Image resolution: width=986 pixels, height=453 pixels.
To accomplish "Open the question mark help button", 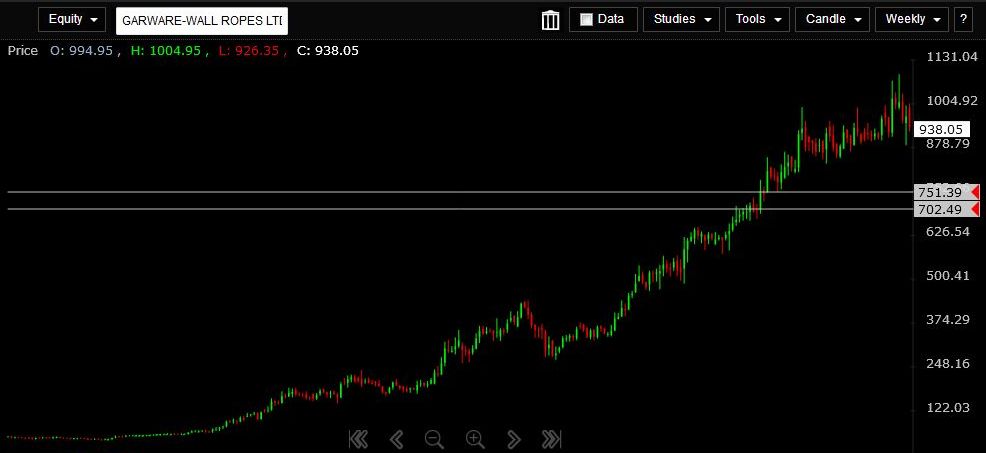I will 964,19.
